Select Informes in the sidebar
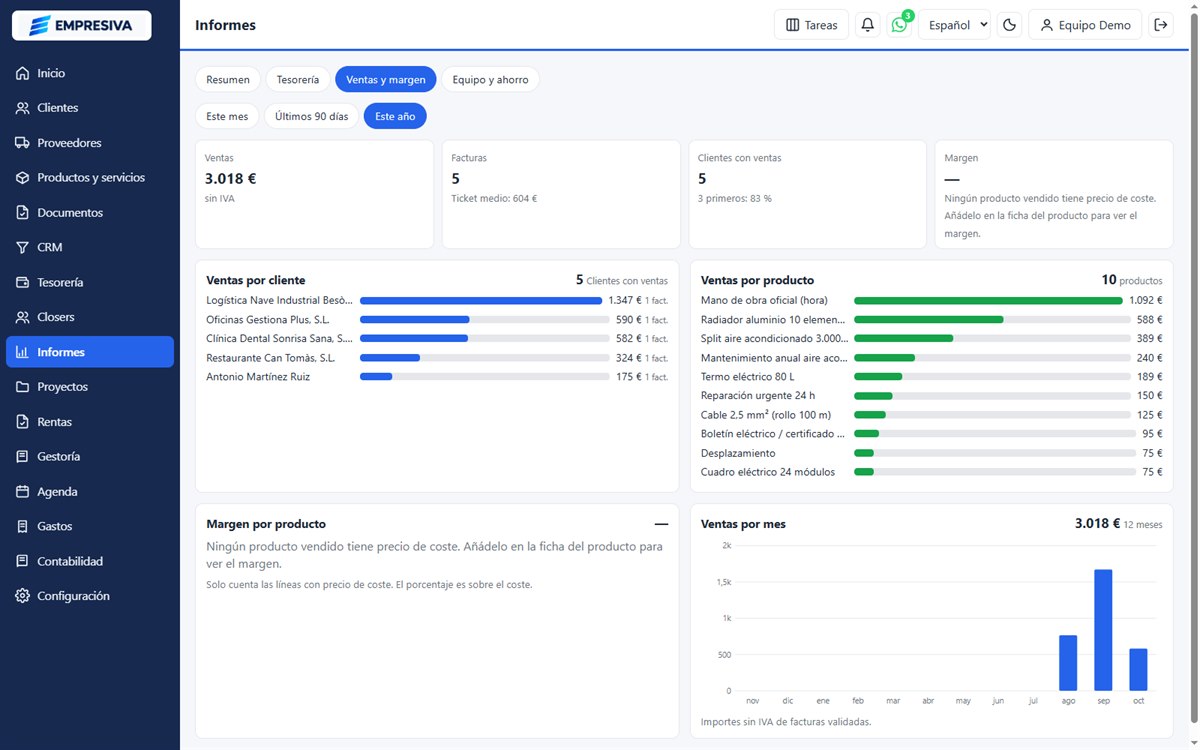Viewport: 1200px width, 750px height. 90,352
